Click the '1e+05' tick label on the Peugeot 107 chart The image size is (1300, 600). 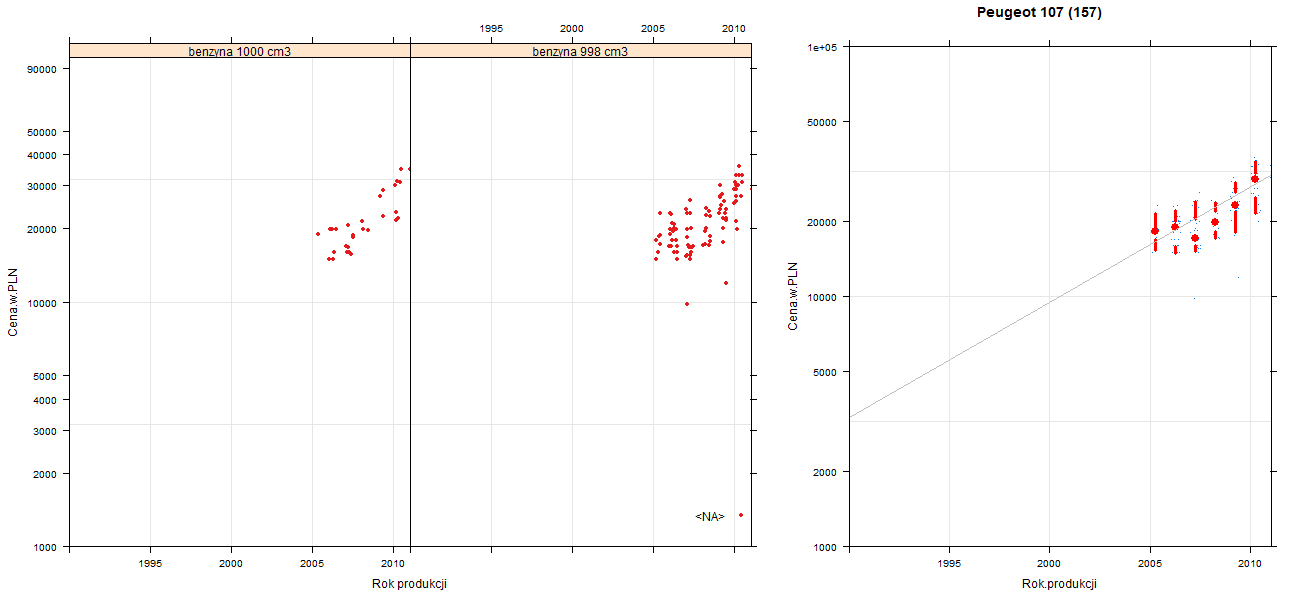(x=822, y=47)
